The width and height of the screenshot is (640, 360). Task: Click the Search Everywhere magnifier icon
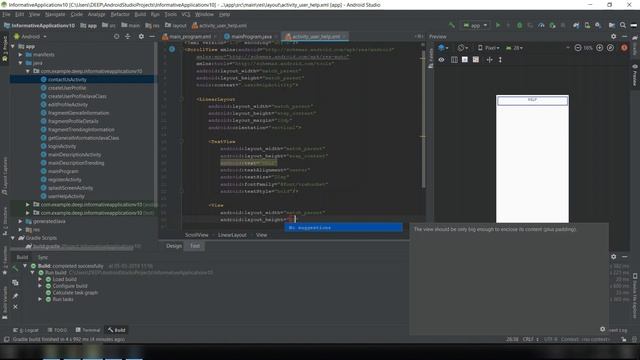[x=623, y=25]
